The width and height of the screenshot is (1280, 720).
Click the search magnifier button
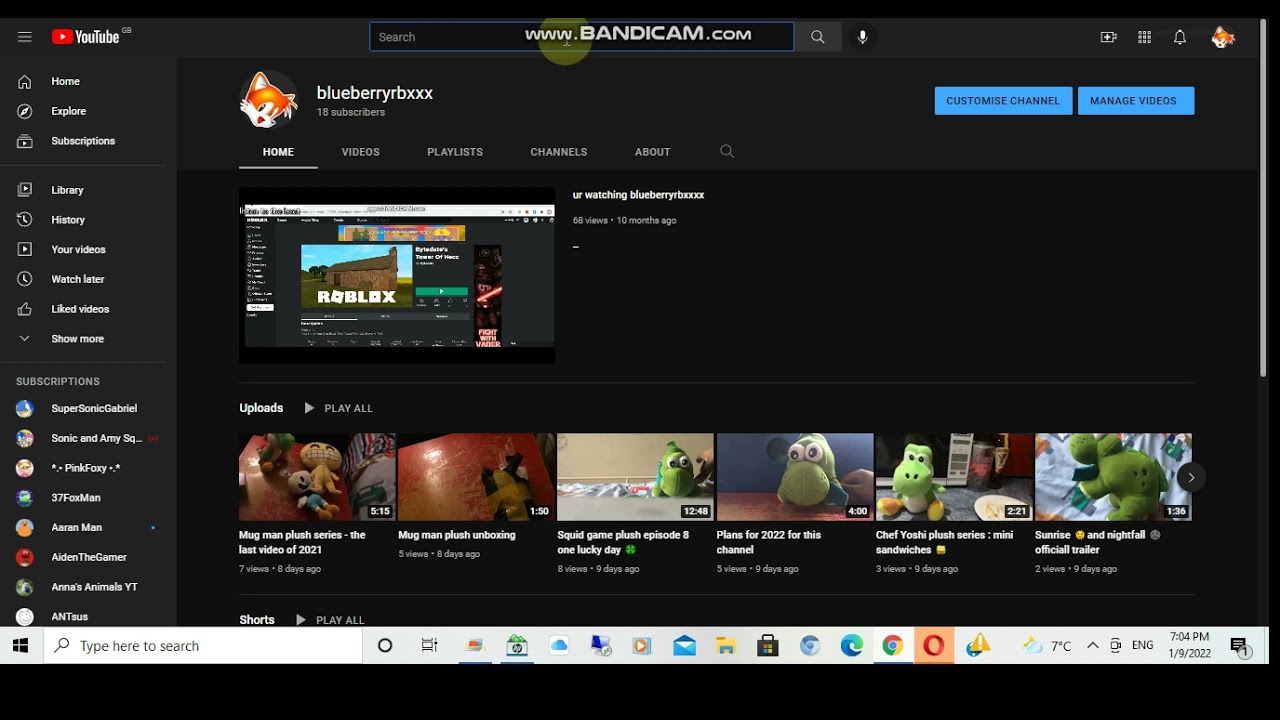(x=818, y=37)
